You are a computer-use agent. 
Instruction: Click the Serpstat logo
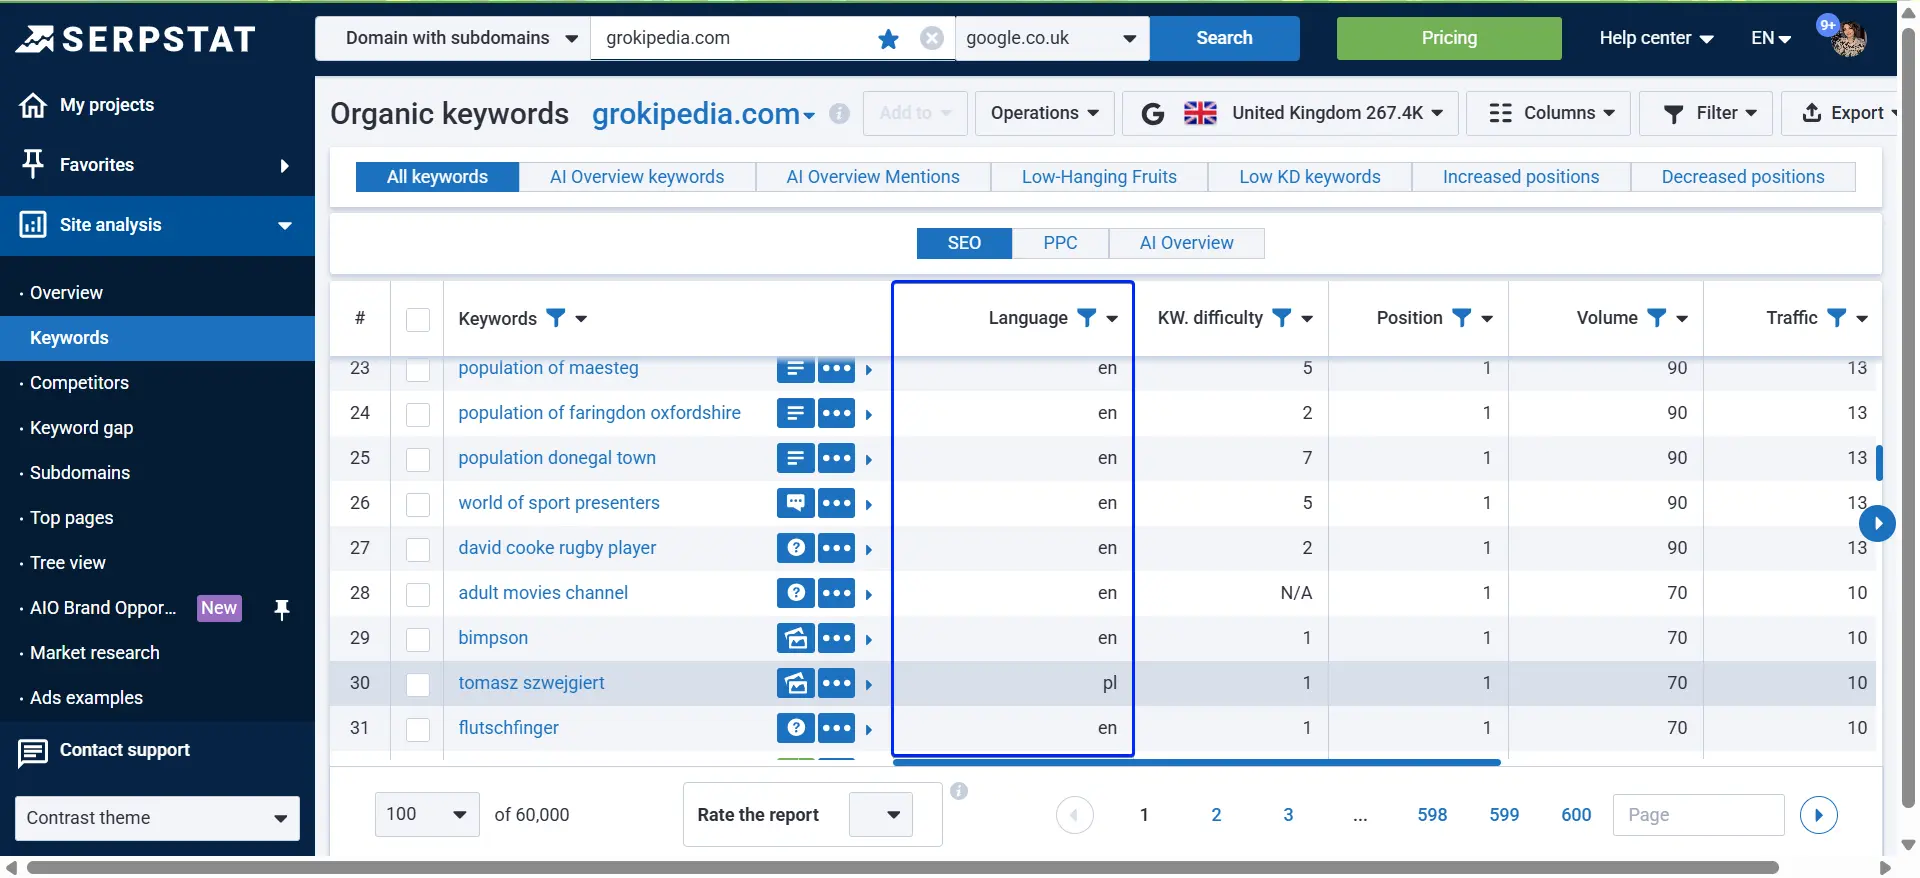click(x=136, y=39)
